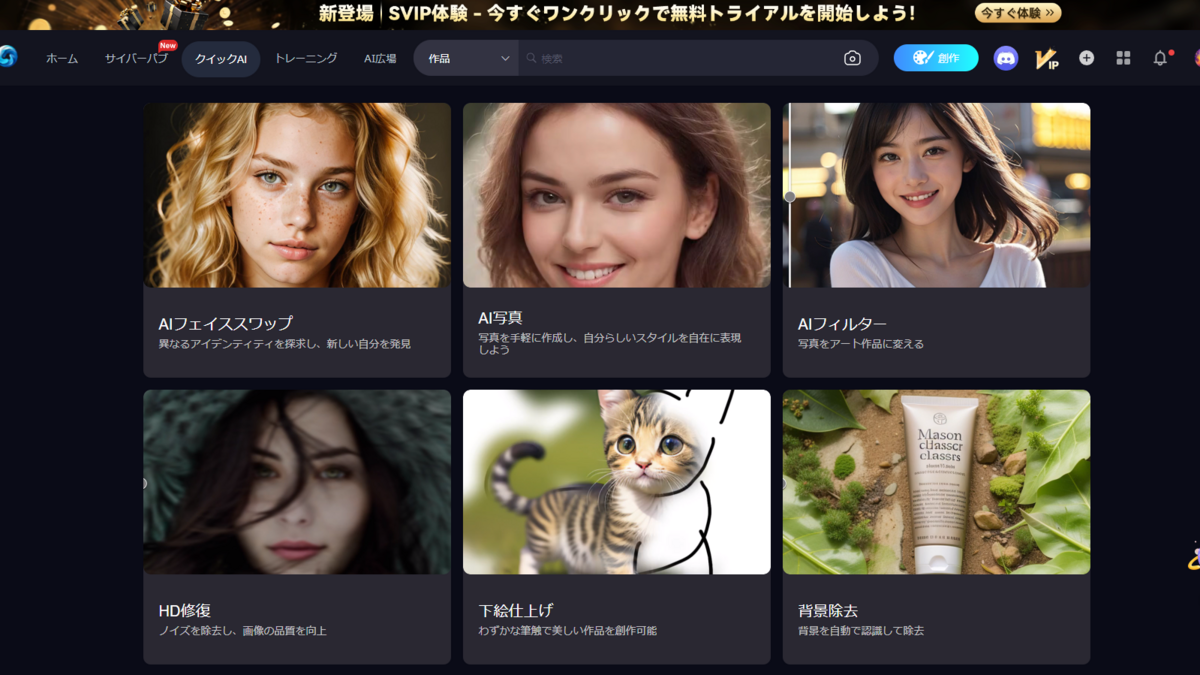The width and height of the screenshot is (1200, 675).
Task: Switch to the トレーニング tab
Action: click(306, 59)
